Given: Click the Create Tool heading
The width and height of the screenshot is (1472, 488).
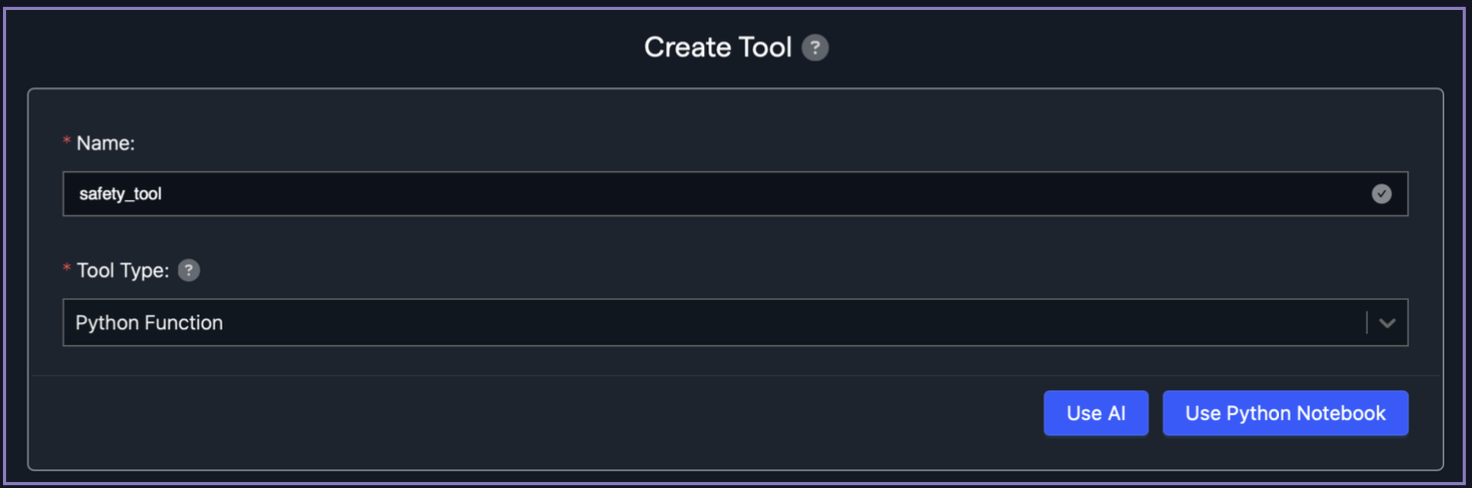Looking at the screenshot, I should tap(717, 47).
